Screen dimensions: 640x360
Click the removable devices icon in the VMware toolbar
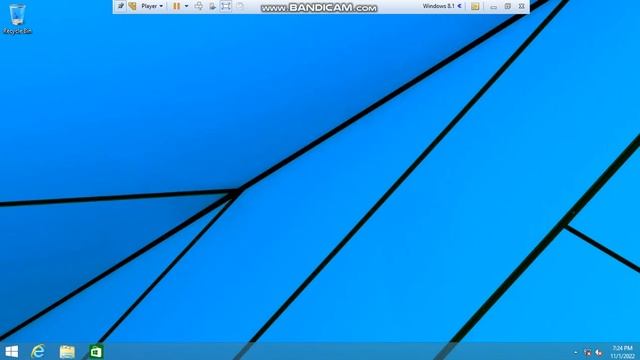[x=212, y=6]
